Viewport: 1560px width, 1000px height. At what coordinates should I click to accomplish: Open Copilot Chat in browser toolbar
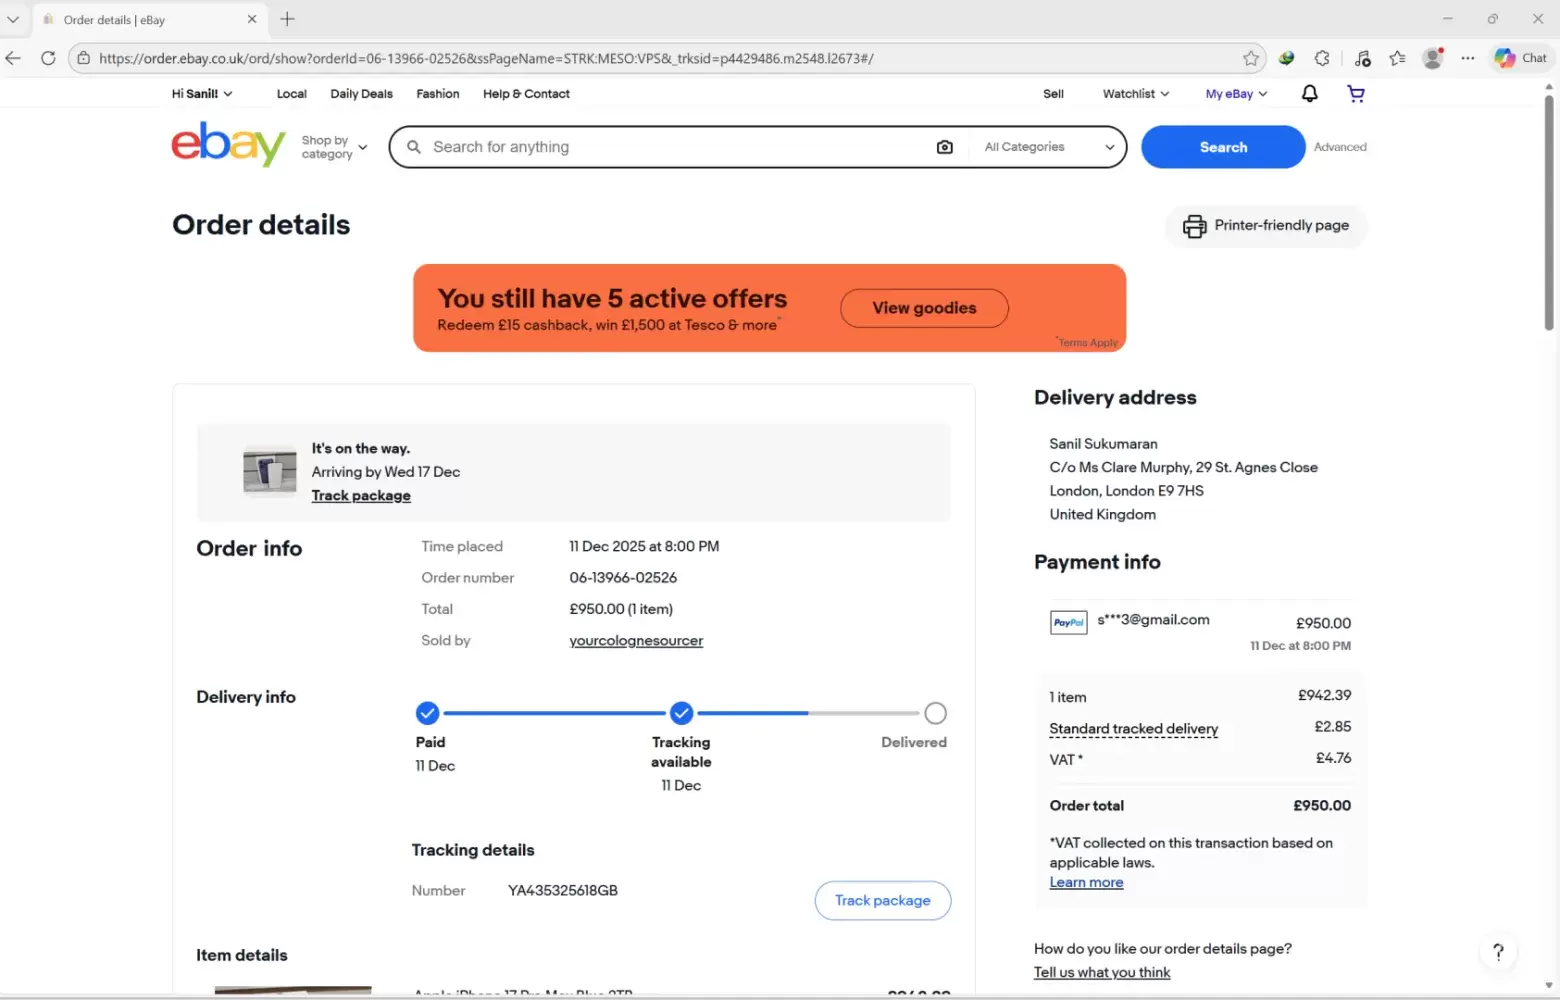click(x=1520, y=58)
